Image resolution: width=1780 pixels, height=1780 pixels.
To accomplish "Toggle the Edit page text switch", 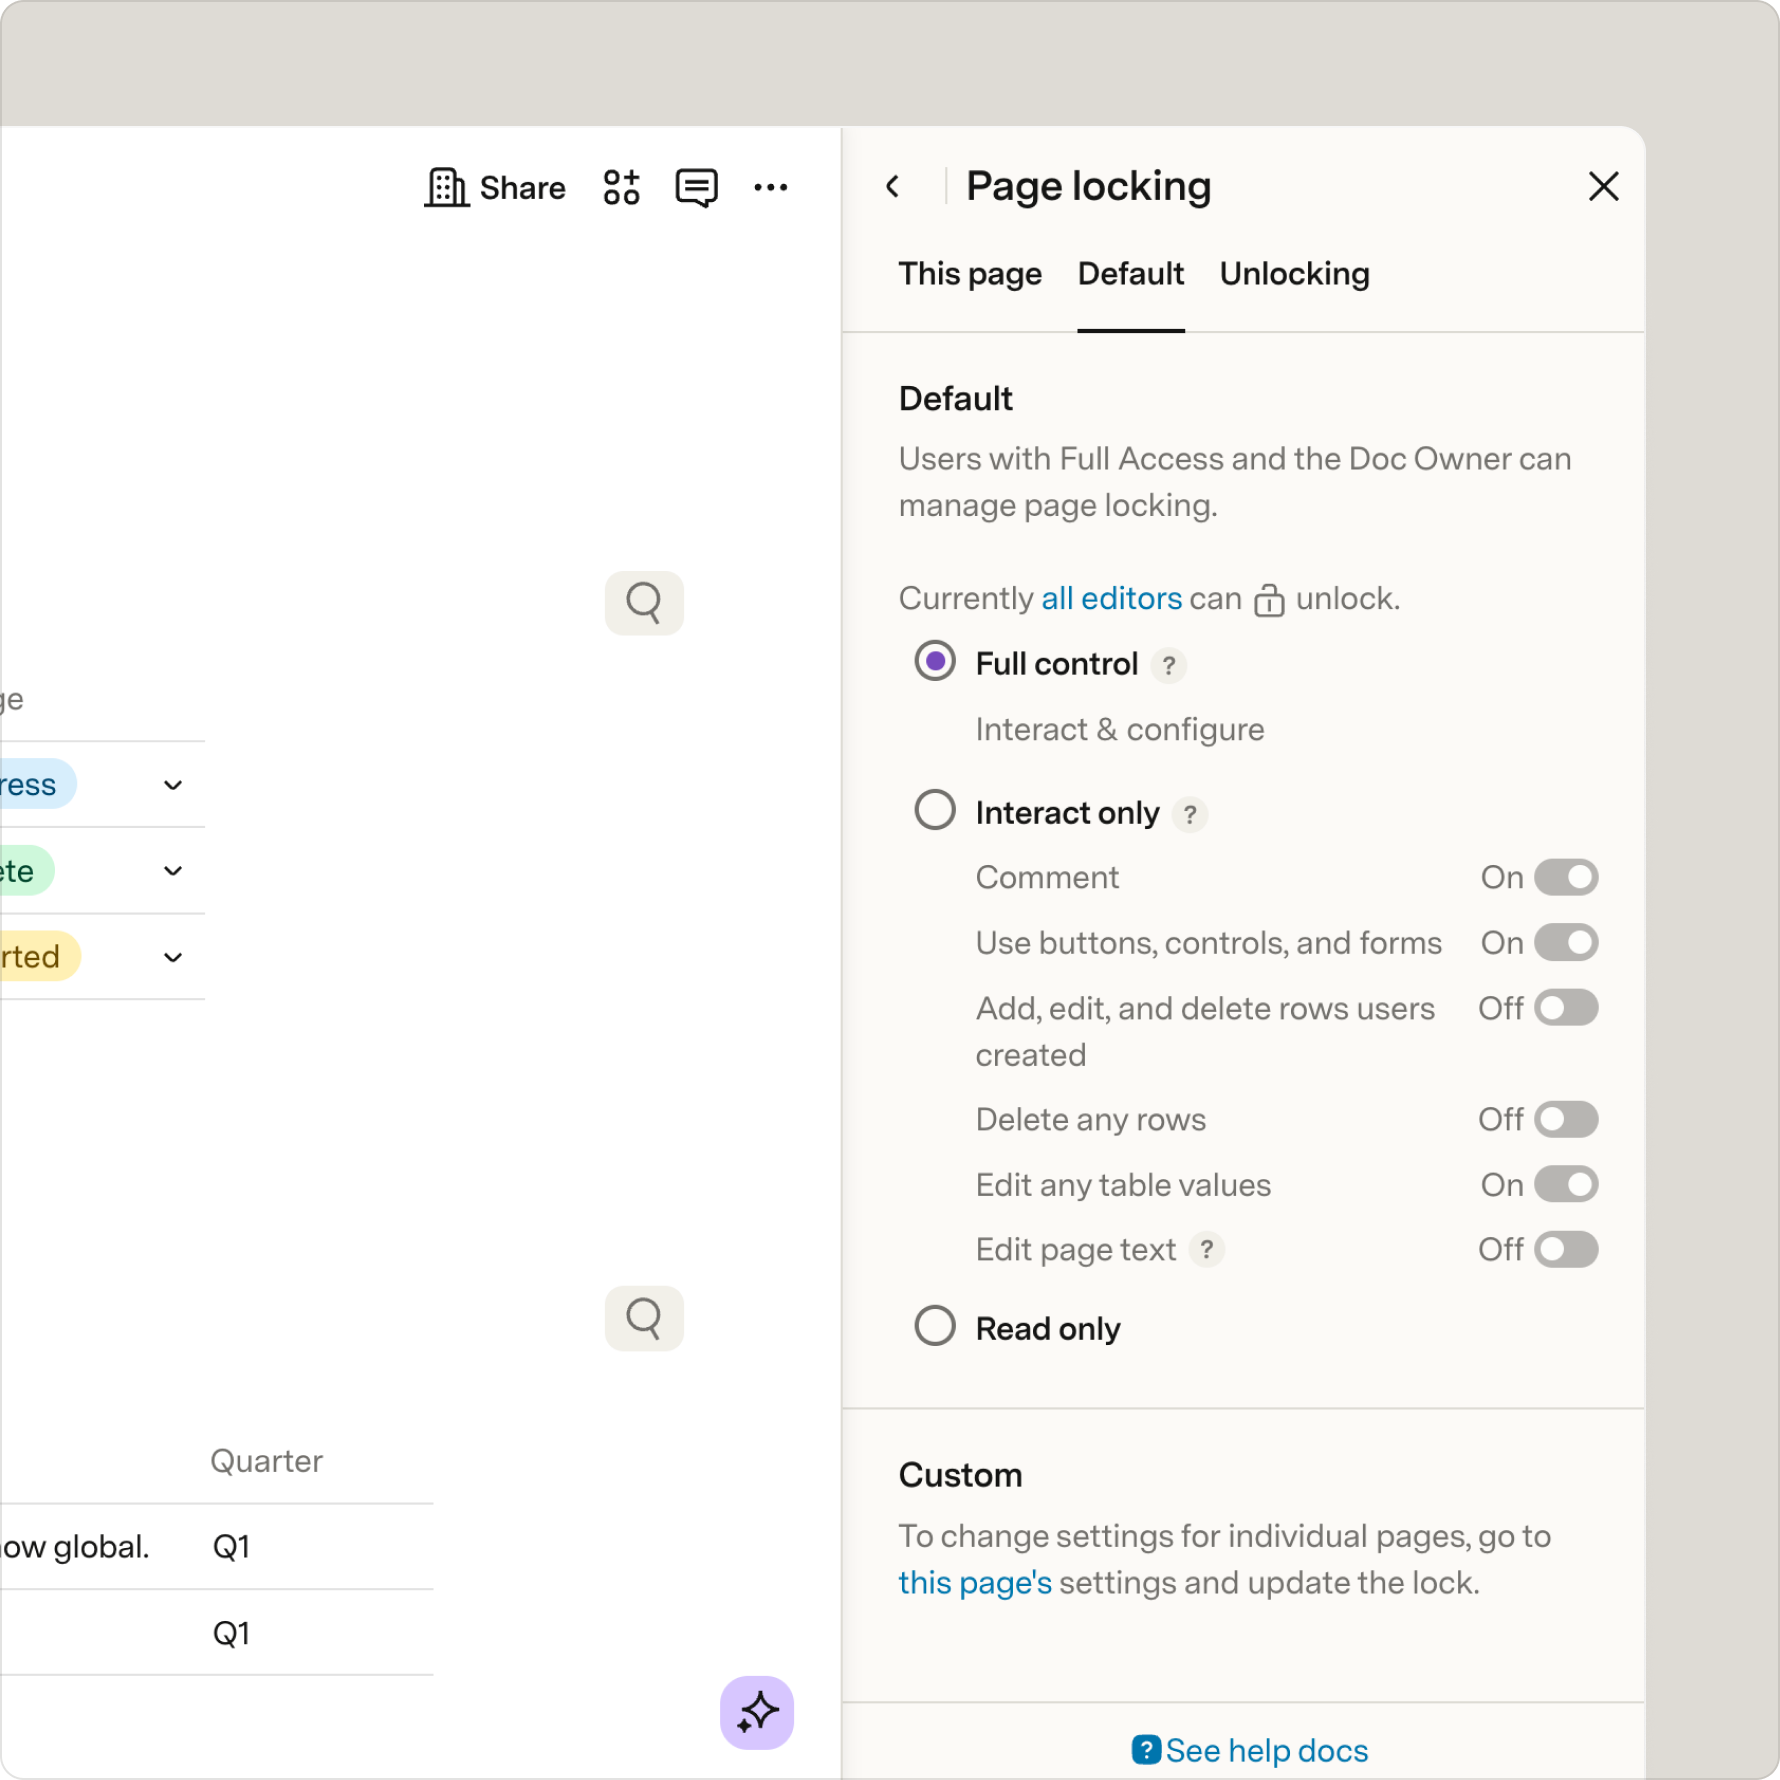I will tap(1566, 1249).
